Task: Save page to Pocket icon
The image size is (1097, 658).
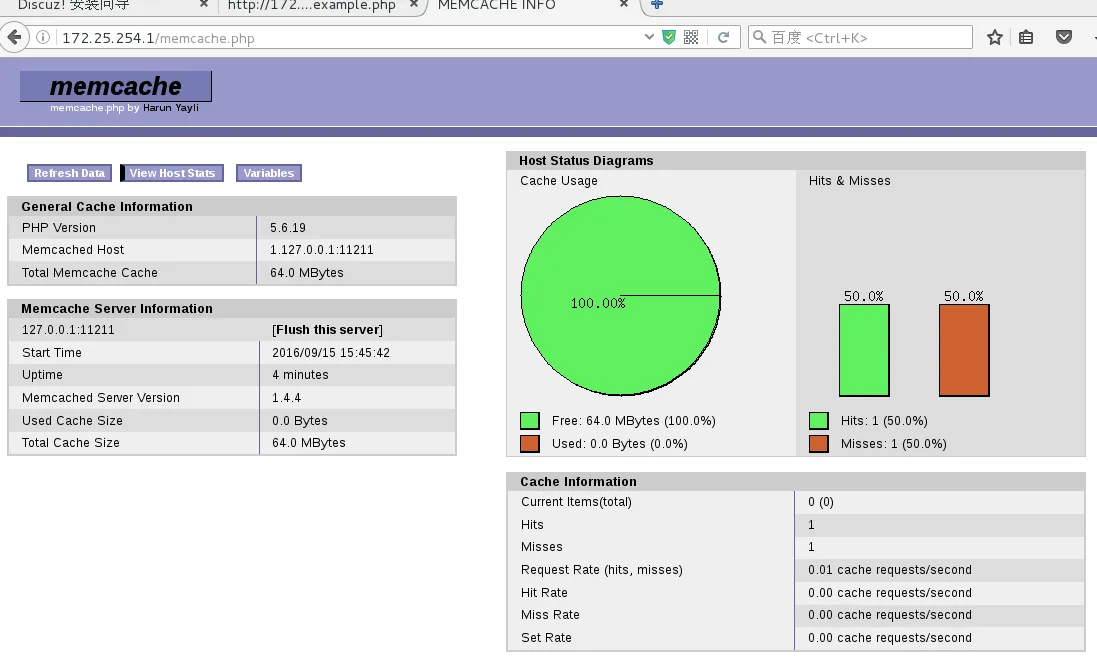Action: 1063,37
